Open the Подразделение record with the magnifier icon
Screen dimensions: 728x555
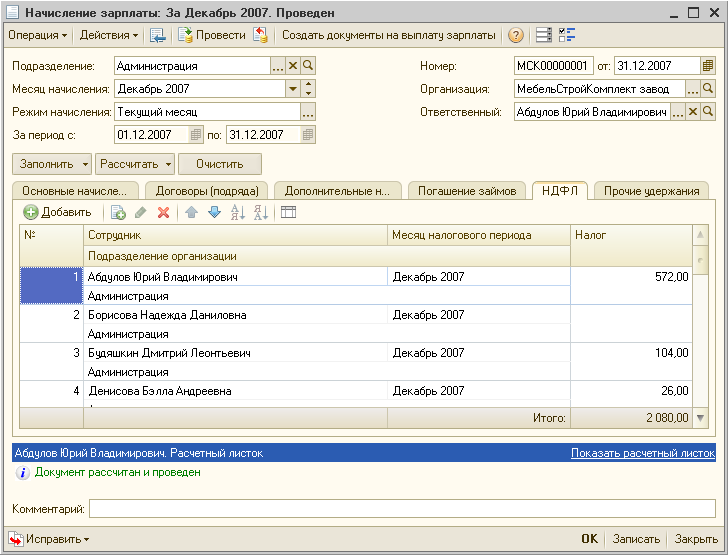(x=308, y=65)
